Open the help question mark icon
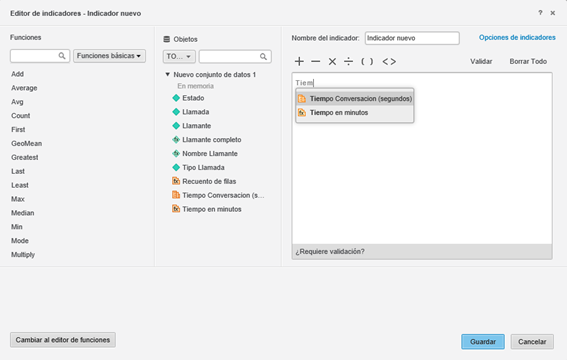This screenshot has width=567, height=360. click(x=540, y=13)
